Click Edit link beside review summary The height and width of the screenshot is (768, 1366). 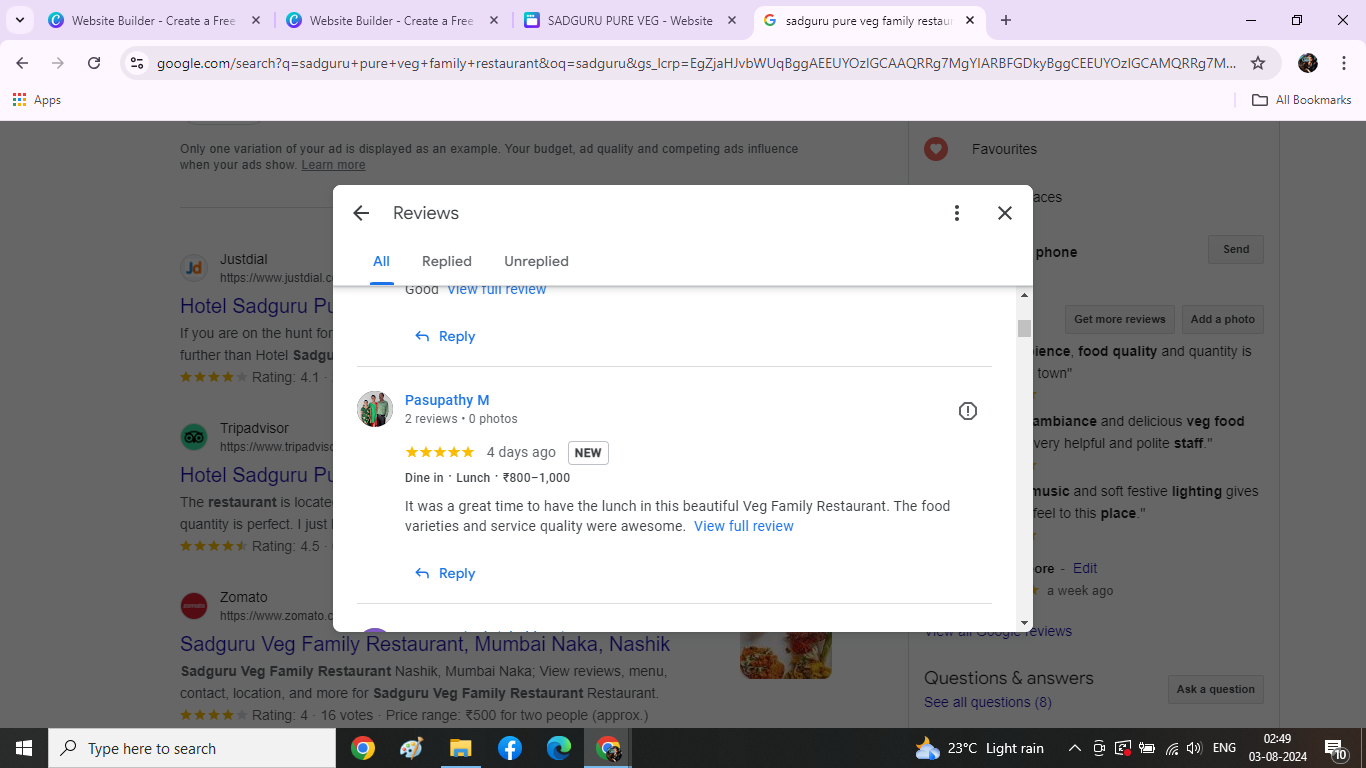pyautogui.click(x=1085, y=568)
